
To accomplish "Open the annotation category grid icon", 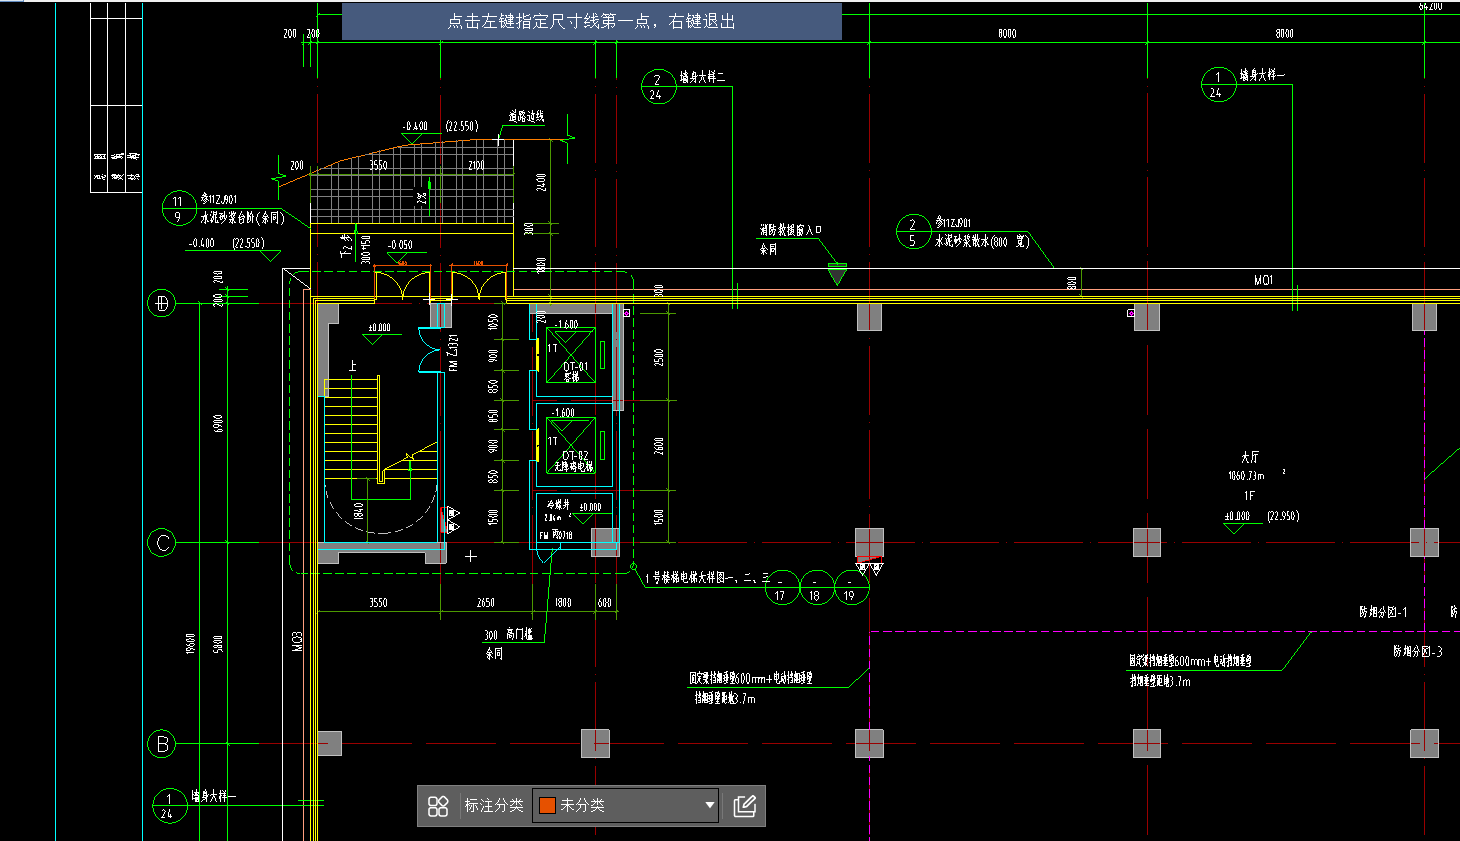I will 438,806.
